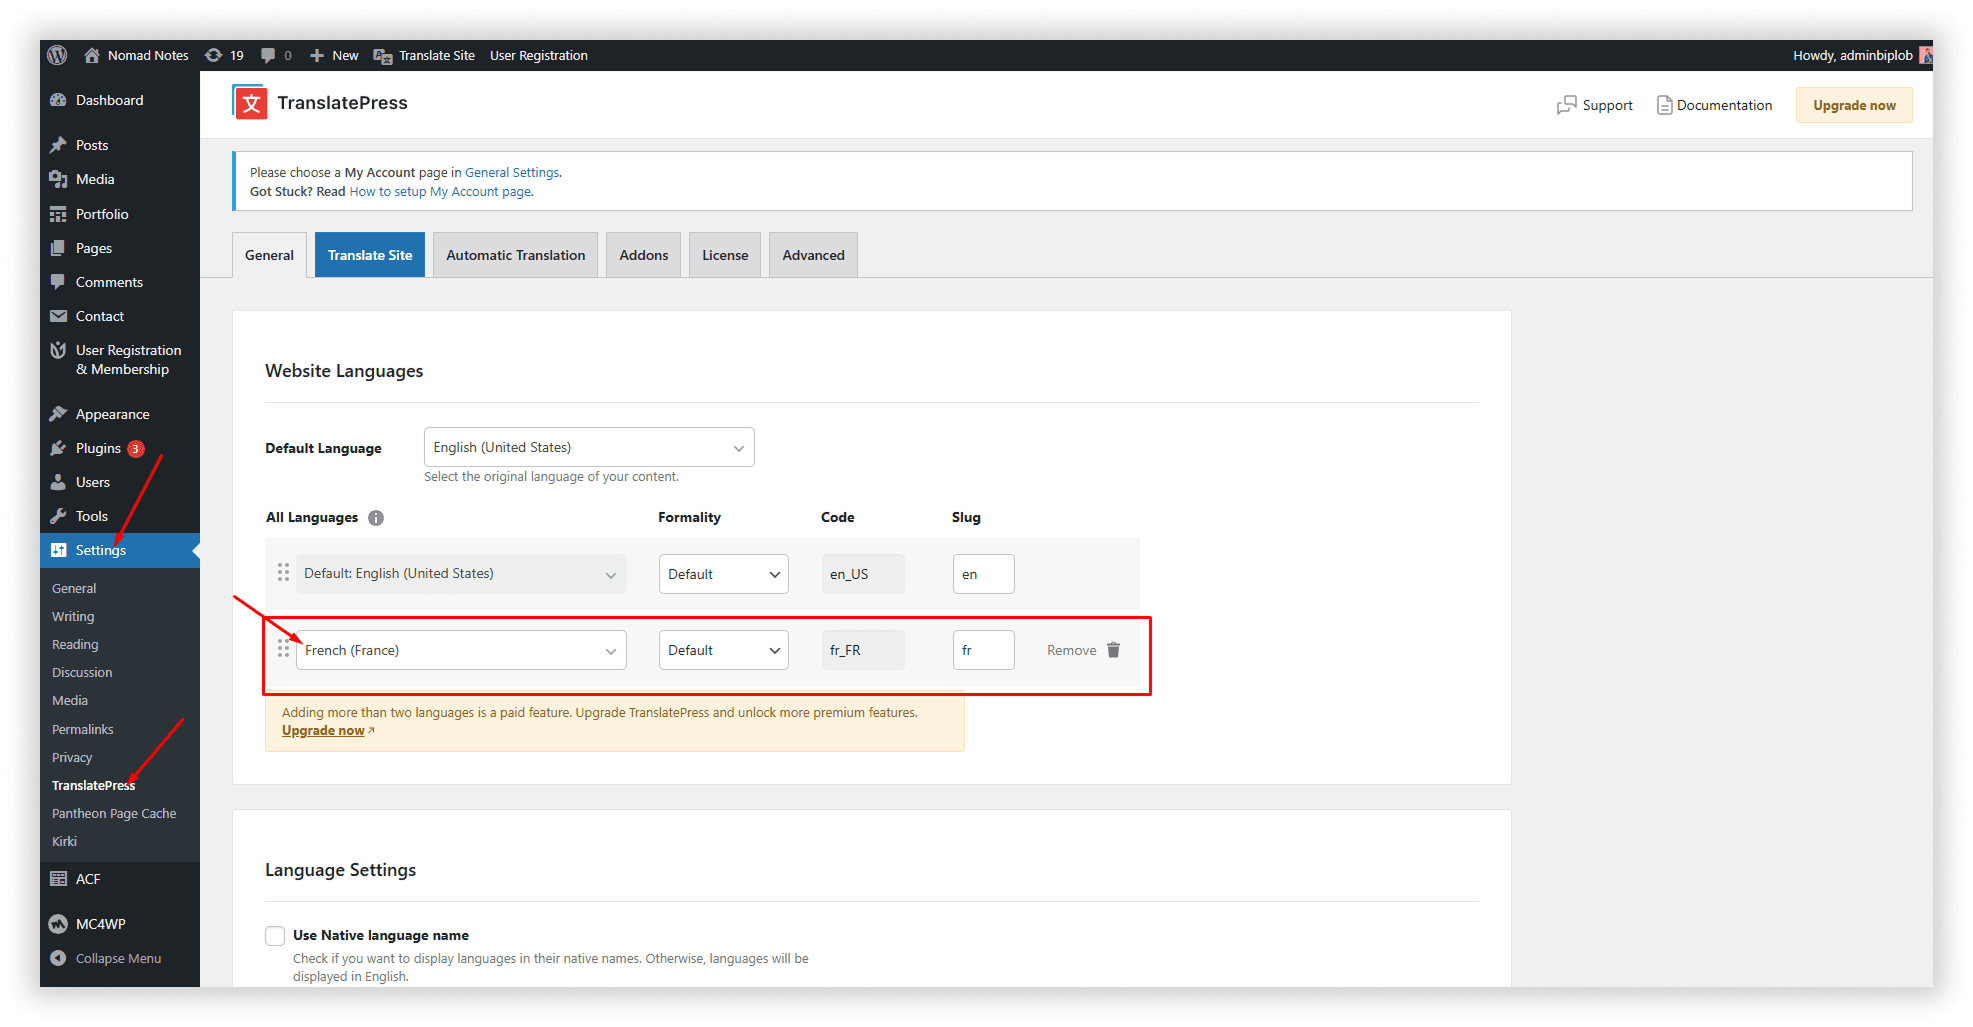Click the TranslatePress logo icon
The image size is (1973, 1027).
[250, 102]
